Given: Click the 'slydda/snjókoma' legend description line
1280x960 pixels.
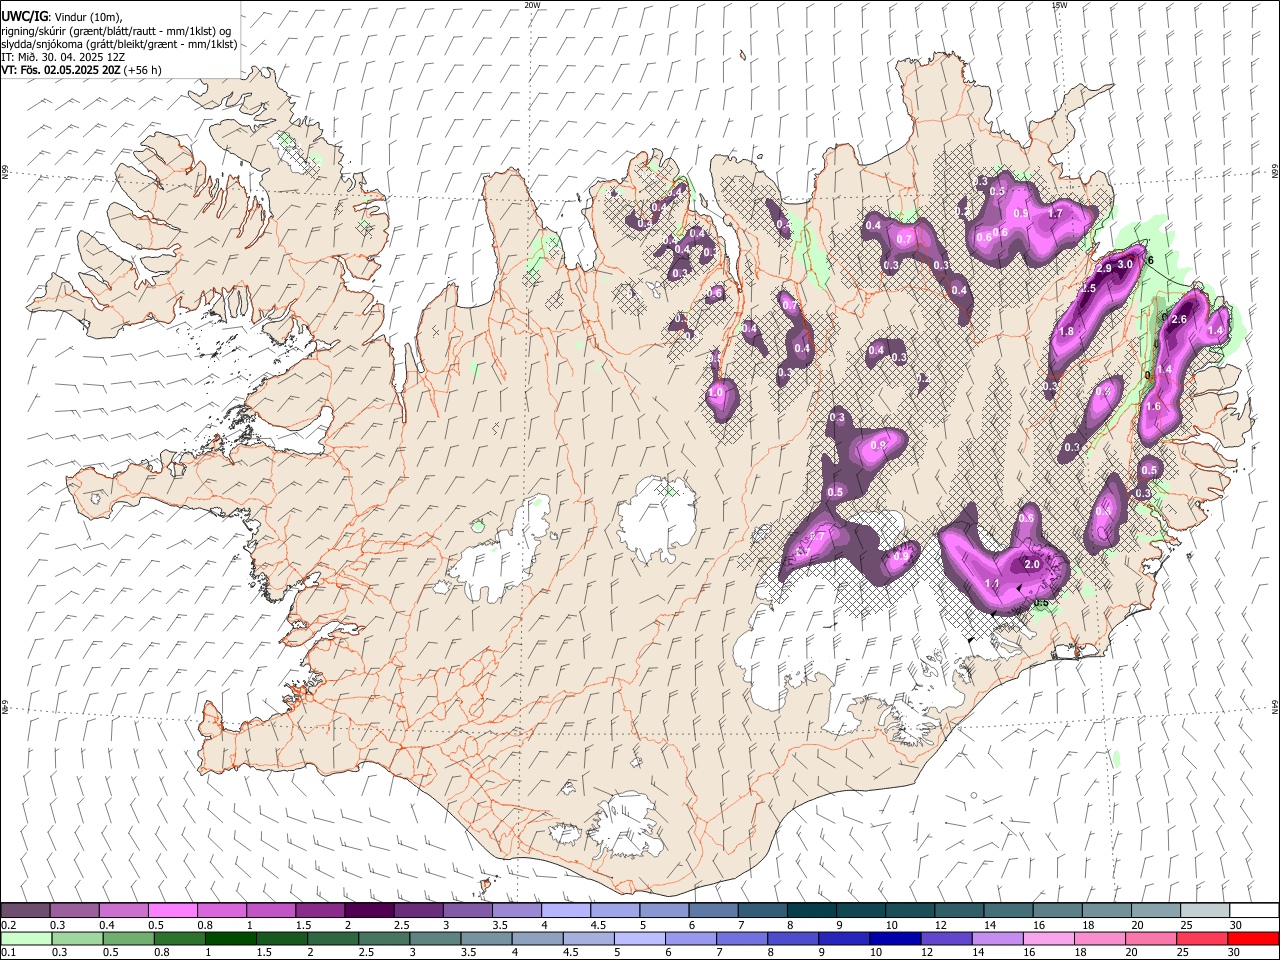Looking at the screenshot, I should pos(119,44).
